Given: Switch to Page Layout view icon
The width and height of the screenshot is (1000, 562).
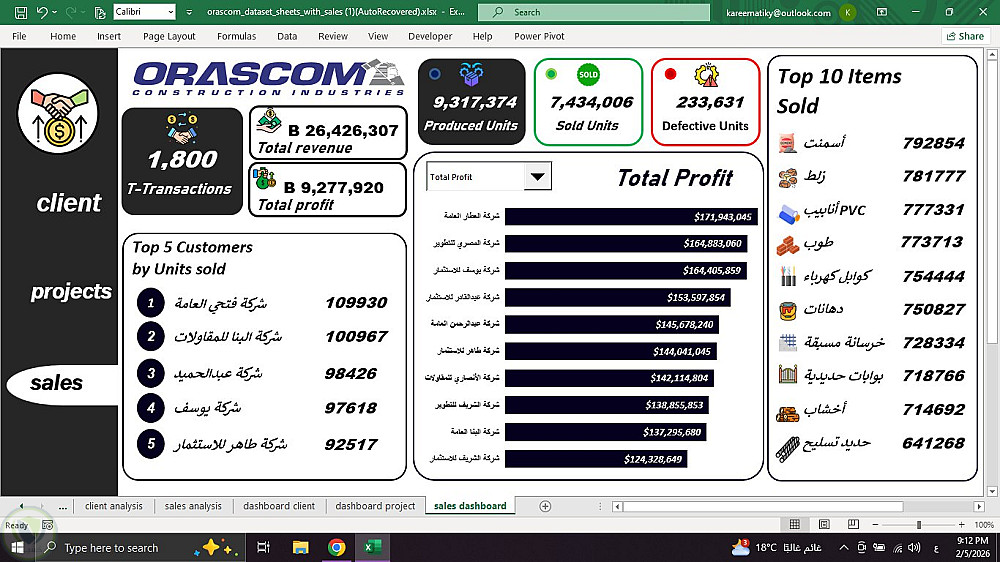Looking at the screenshot, I should click(824, 524).
